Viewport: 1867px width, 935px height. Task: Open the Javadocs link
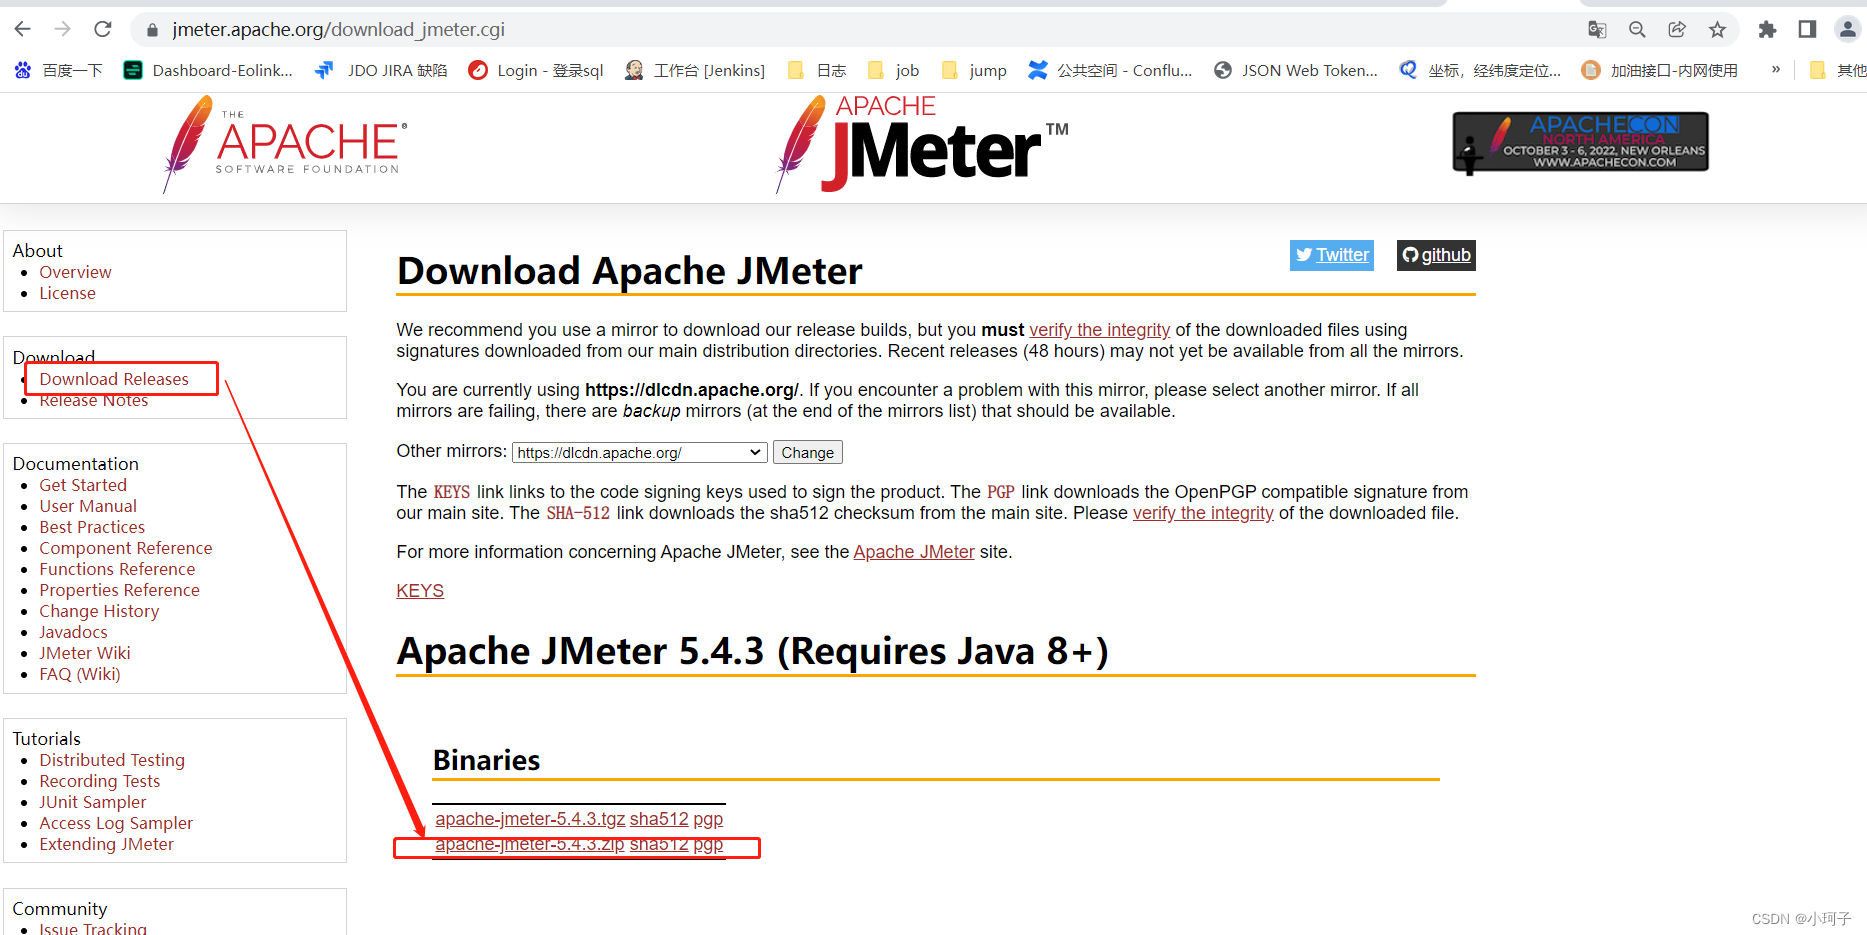[73, 632]
